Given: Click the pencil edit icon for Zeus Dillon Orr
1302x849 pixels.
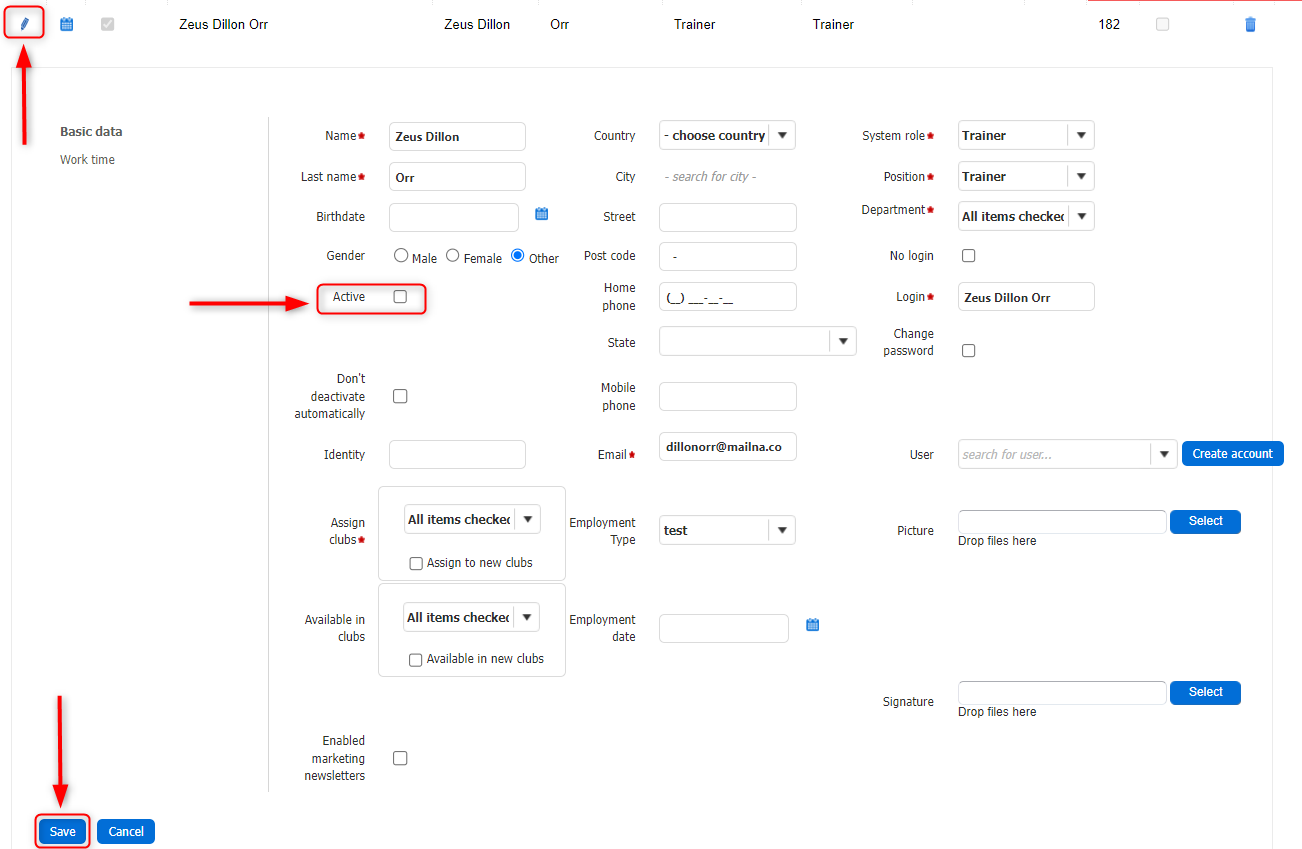Looking at the screenshot, I should (x=24, y=24).
